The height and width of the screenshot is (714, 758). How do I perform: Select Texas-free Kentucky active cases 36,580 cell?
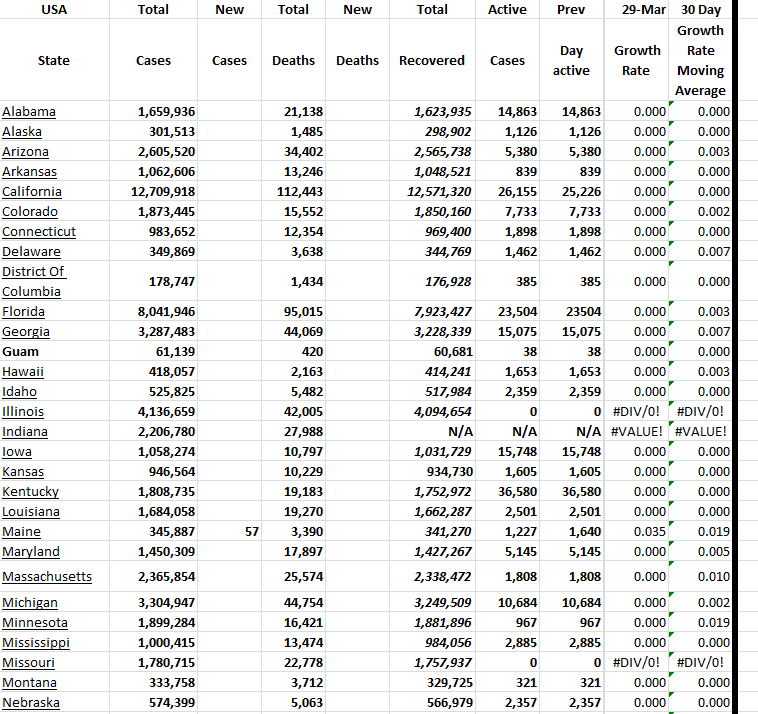(507, 492)
